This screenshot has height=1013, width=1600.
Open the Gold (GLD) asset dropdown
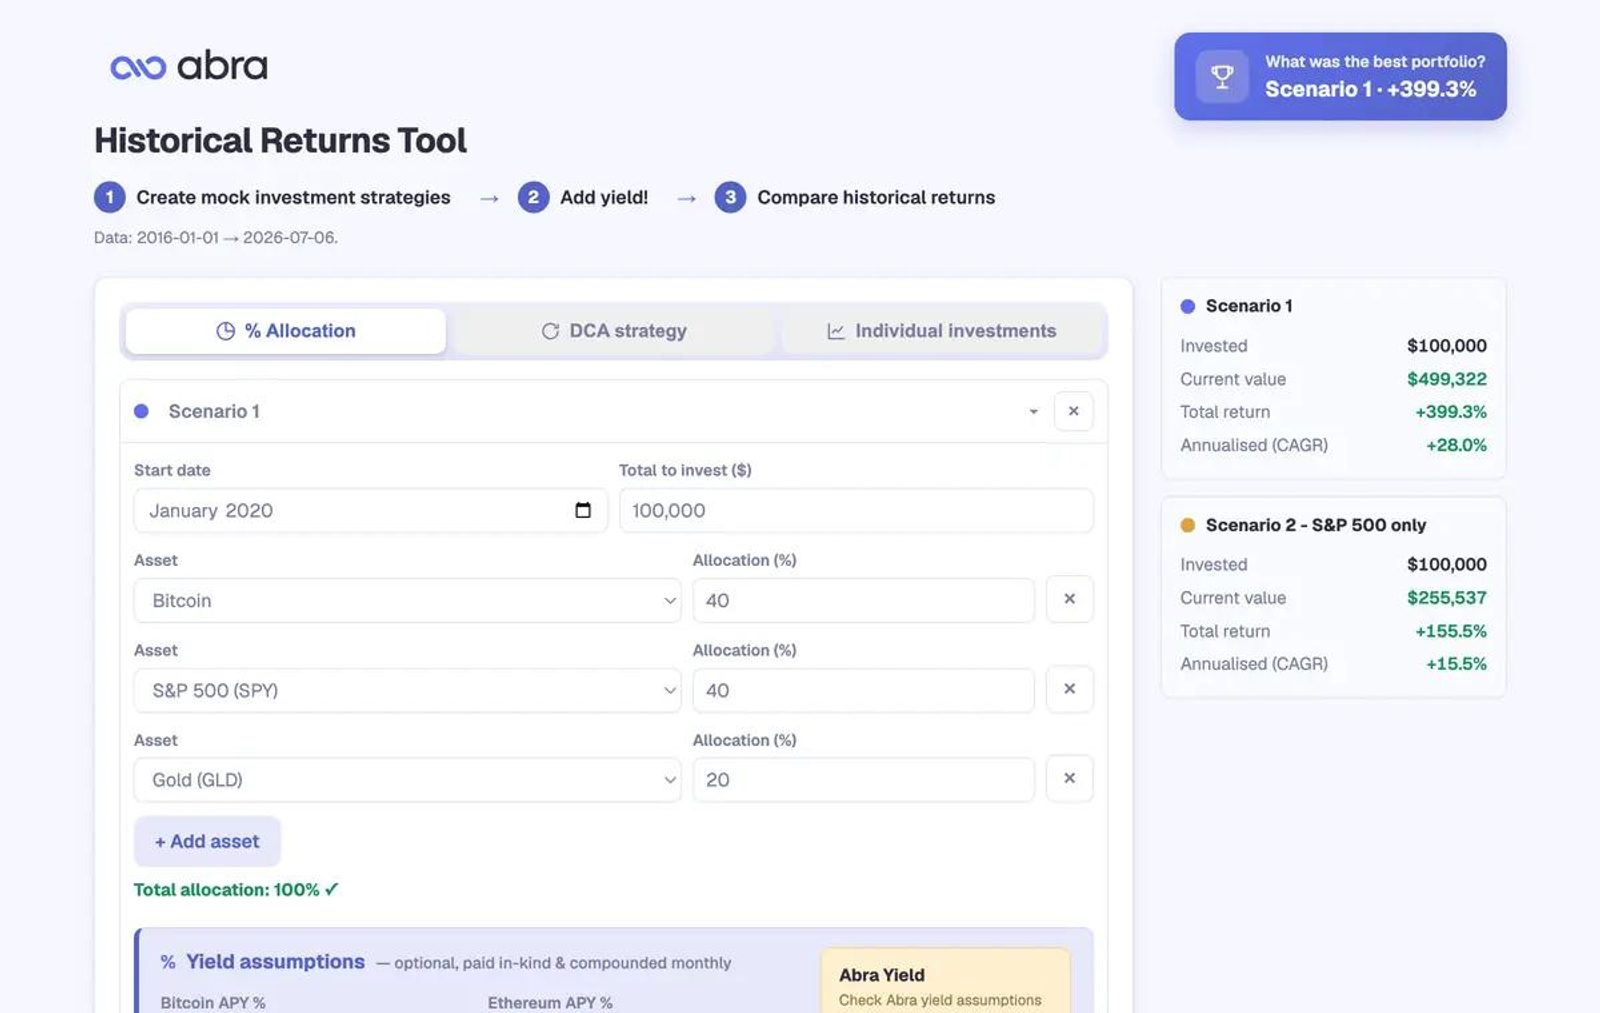point(407,779)
